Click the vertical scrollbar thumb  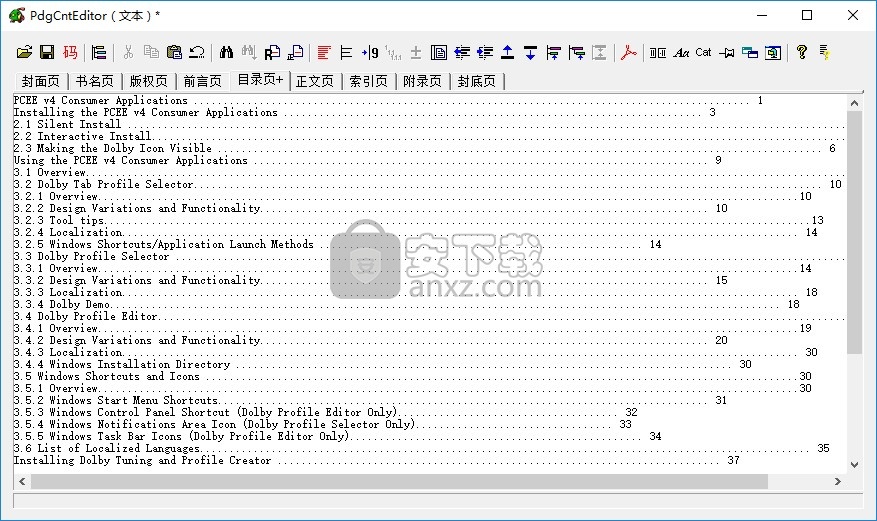854,232
